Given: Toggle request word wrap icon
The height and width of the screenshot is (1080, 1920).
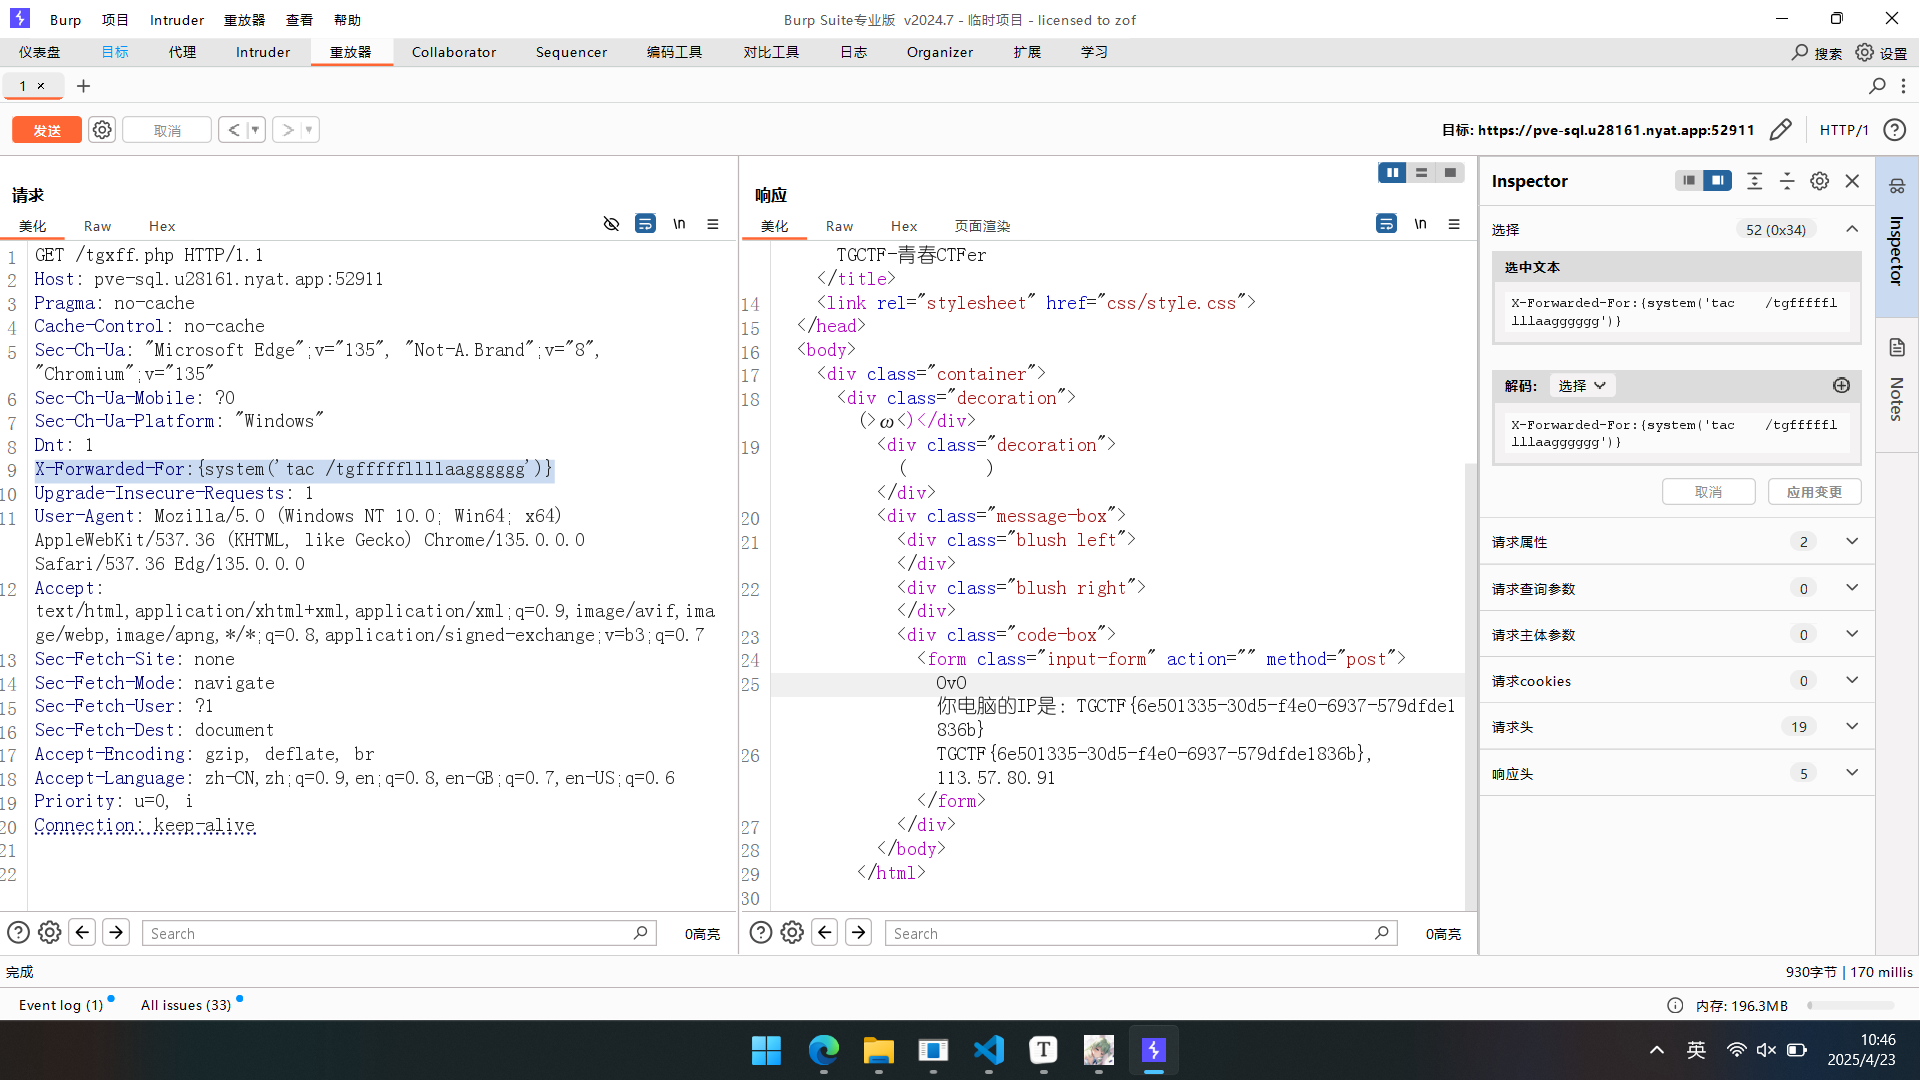Looking at the screenshot, I should [x=645, y=224].
